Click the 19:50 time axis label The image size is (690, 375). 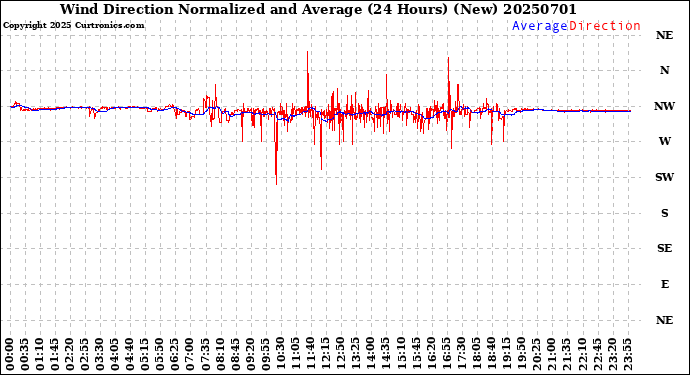521,355
